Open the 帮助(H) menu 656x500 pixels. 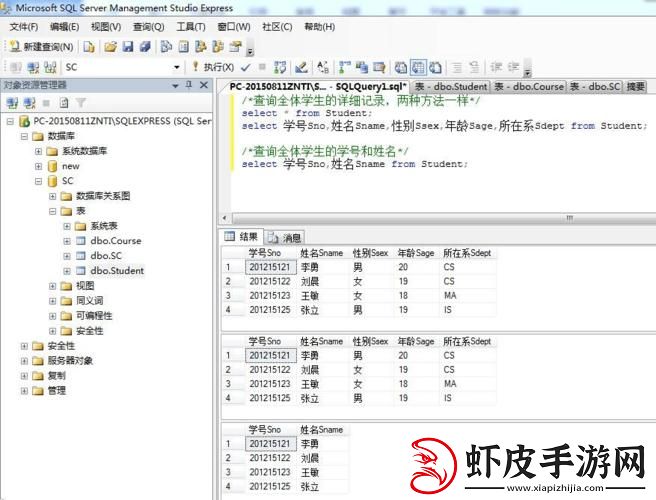tap(320, 27)
